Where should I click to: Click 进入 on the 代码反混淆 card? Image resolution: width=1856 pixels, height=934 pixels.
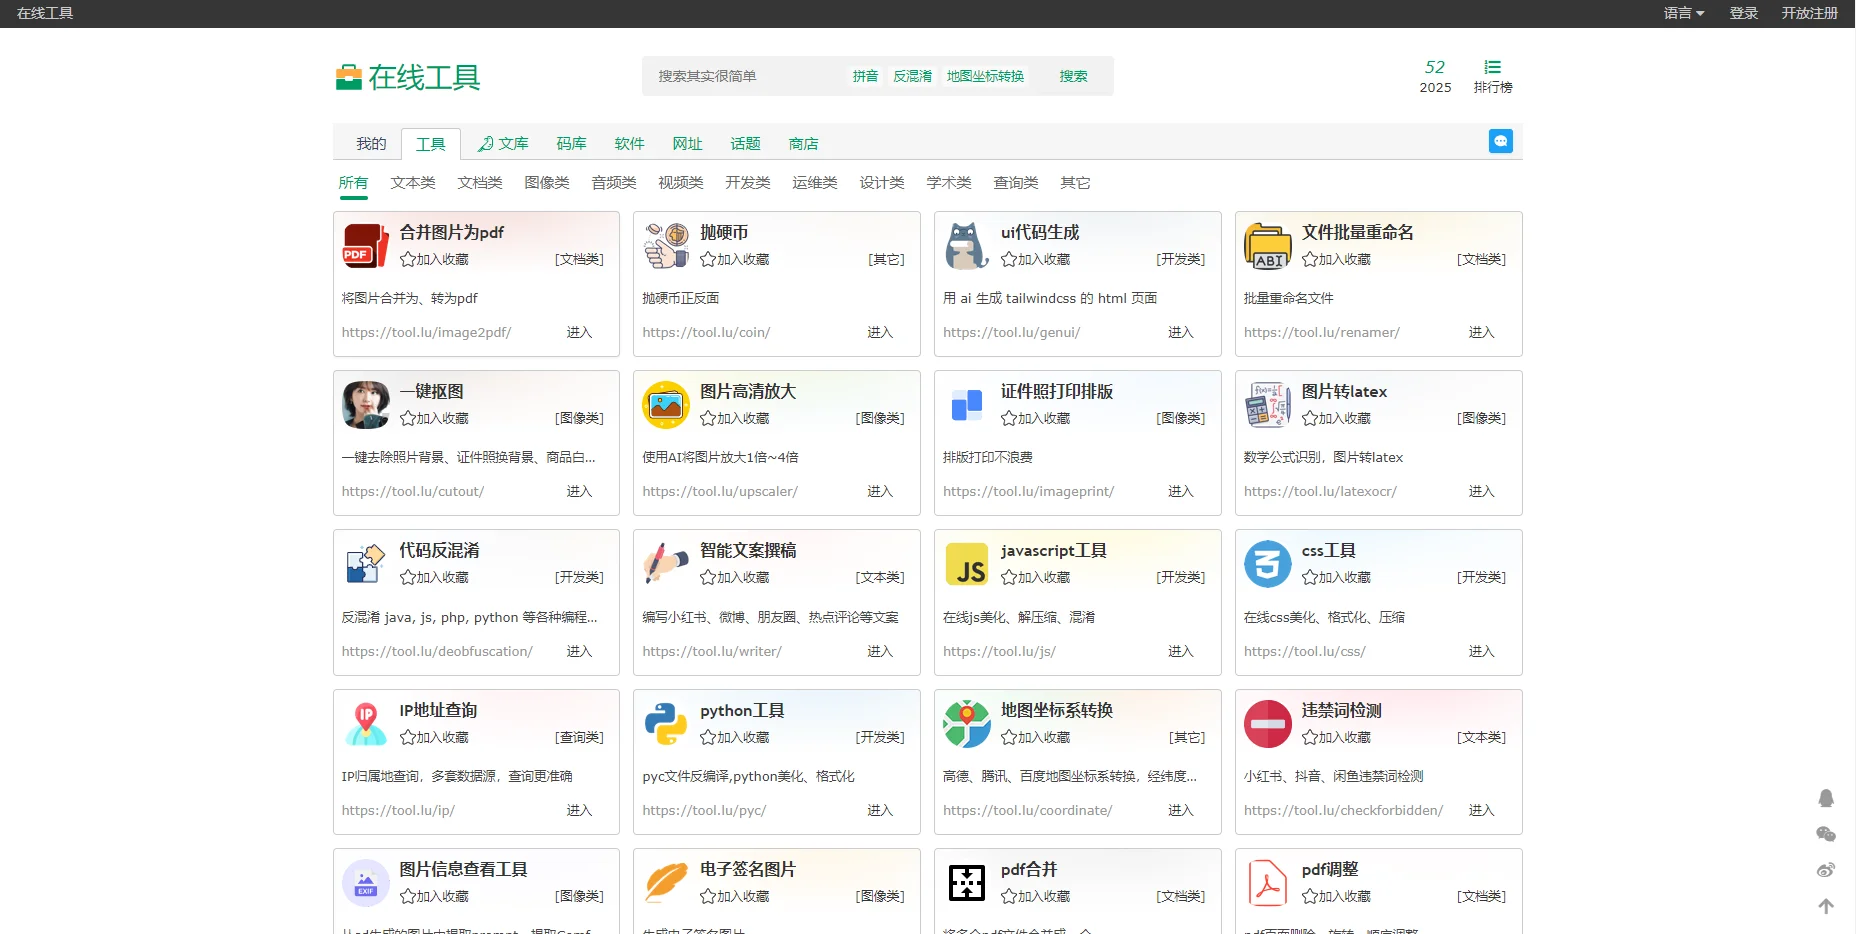tap(580, 651)
